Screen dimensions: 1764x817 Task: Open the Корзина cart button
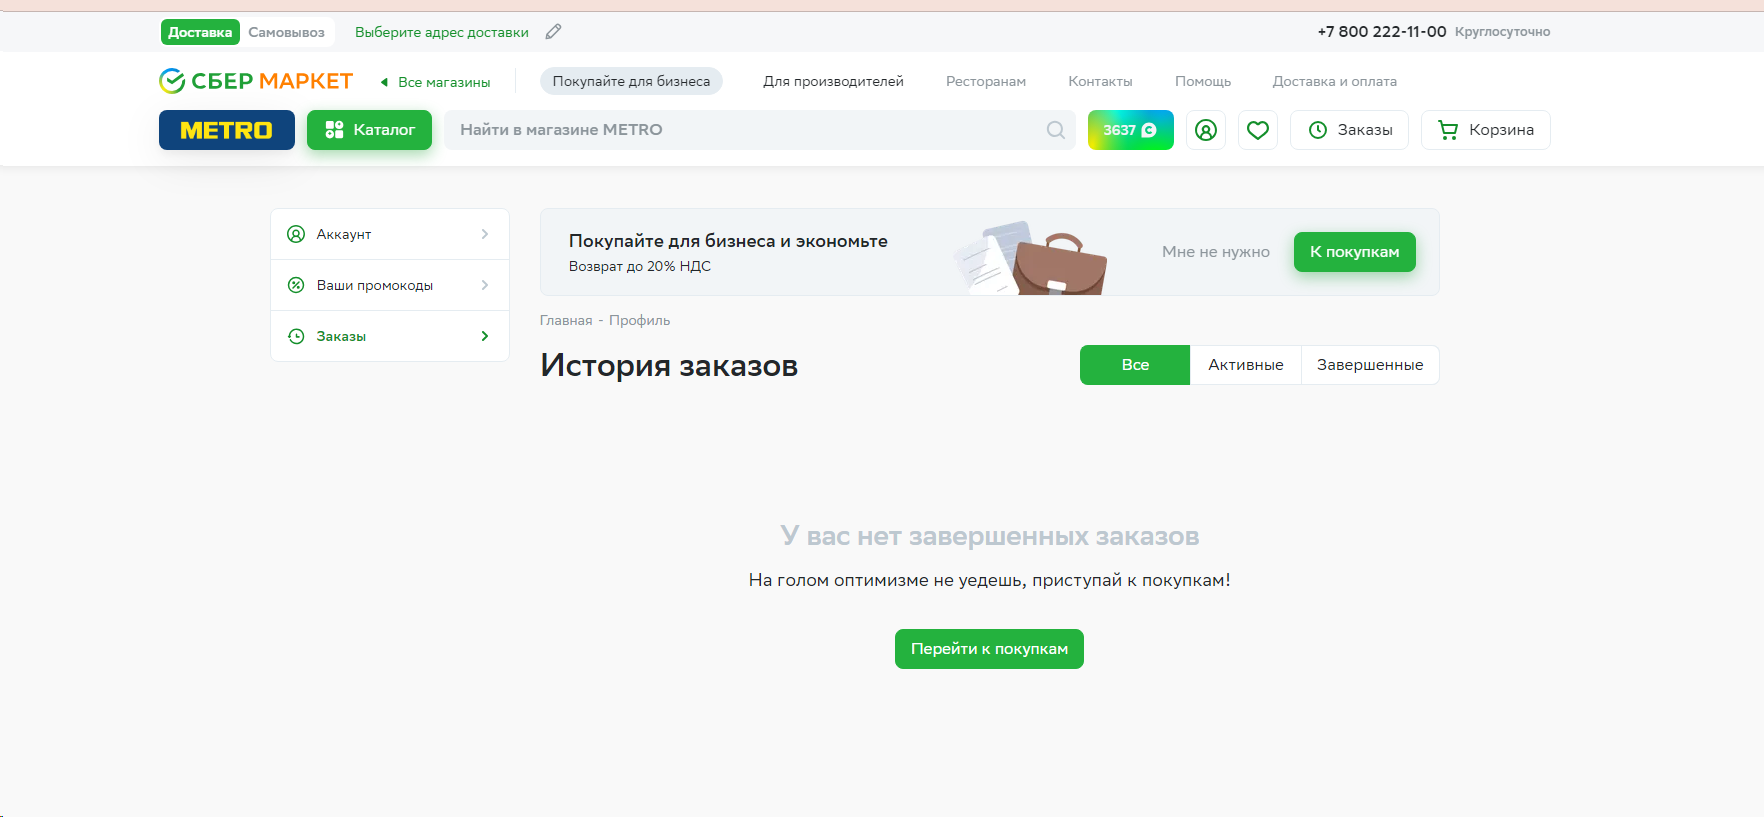(1486, 130)
